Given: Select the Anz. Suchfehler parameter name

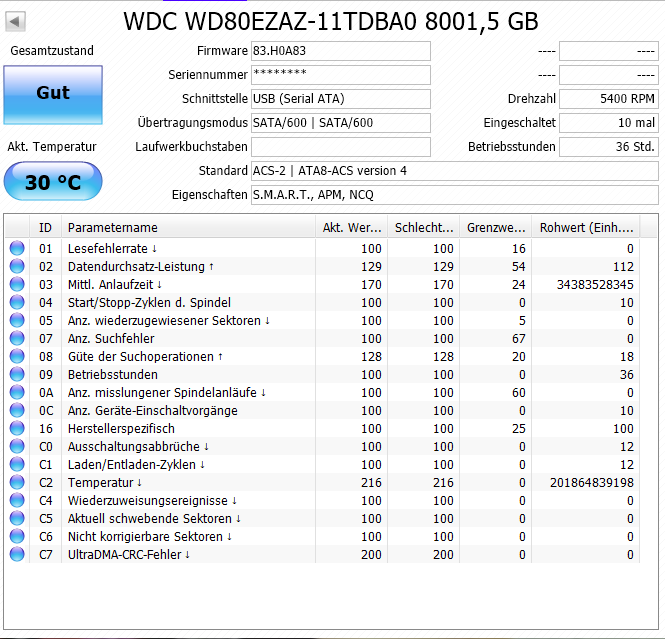Looking at the screenshot, I should (x=111, y=339).
